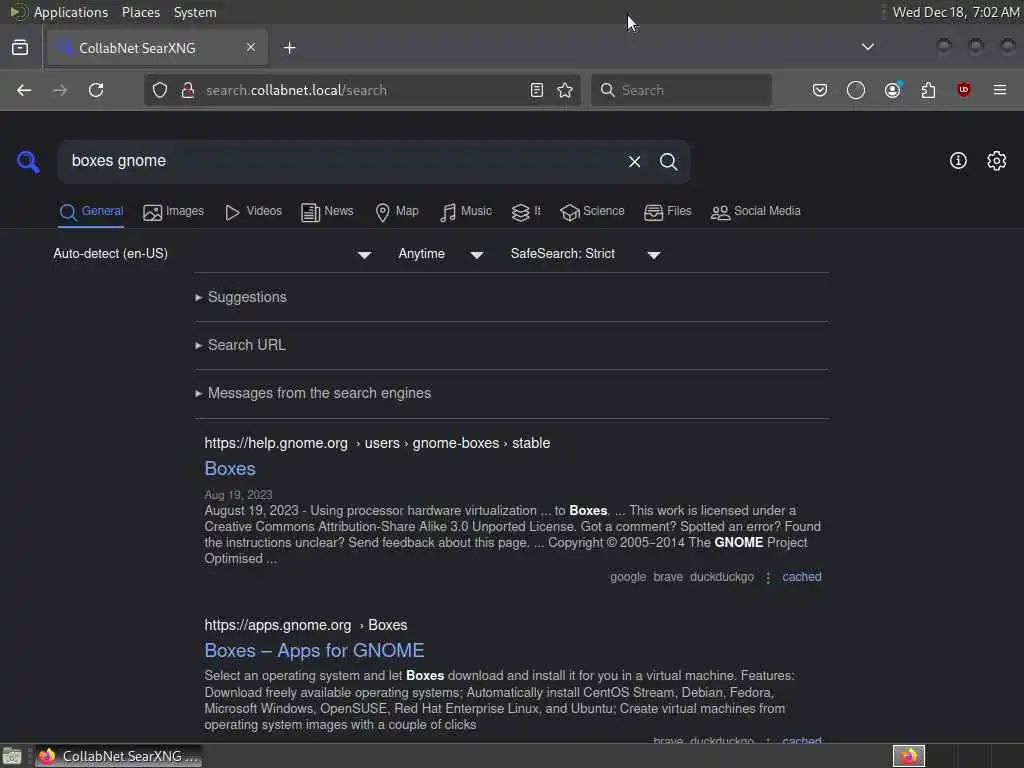Click the brave engine label of Boxes result
1024x768 pixels.
coord(668,577)
